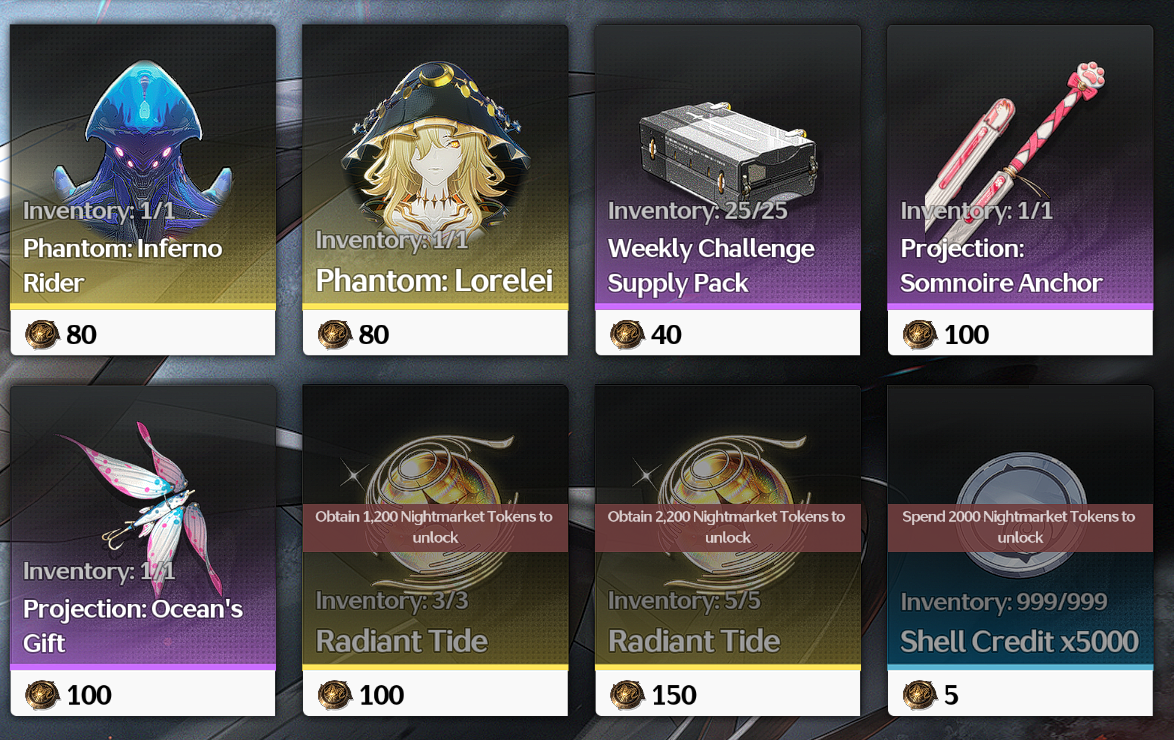
Task: Select the Radiant Tide orb requiring 2,200 tokens
Action: (x=728, y=509)
